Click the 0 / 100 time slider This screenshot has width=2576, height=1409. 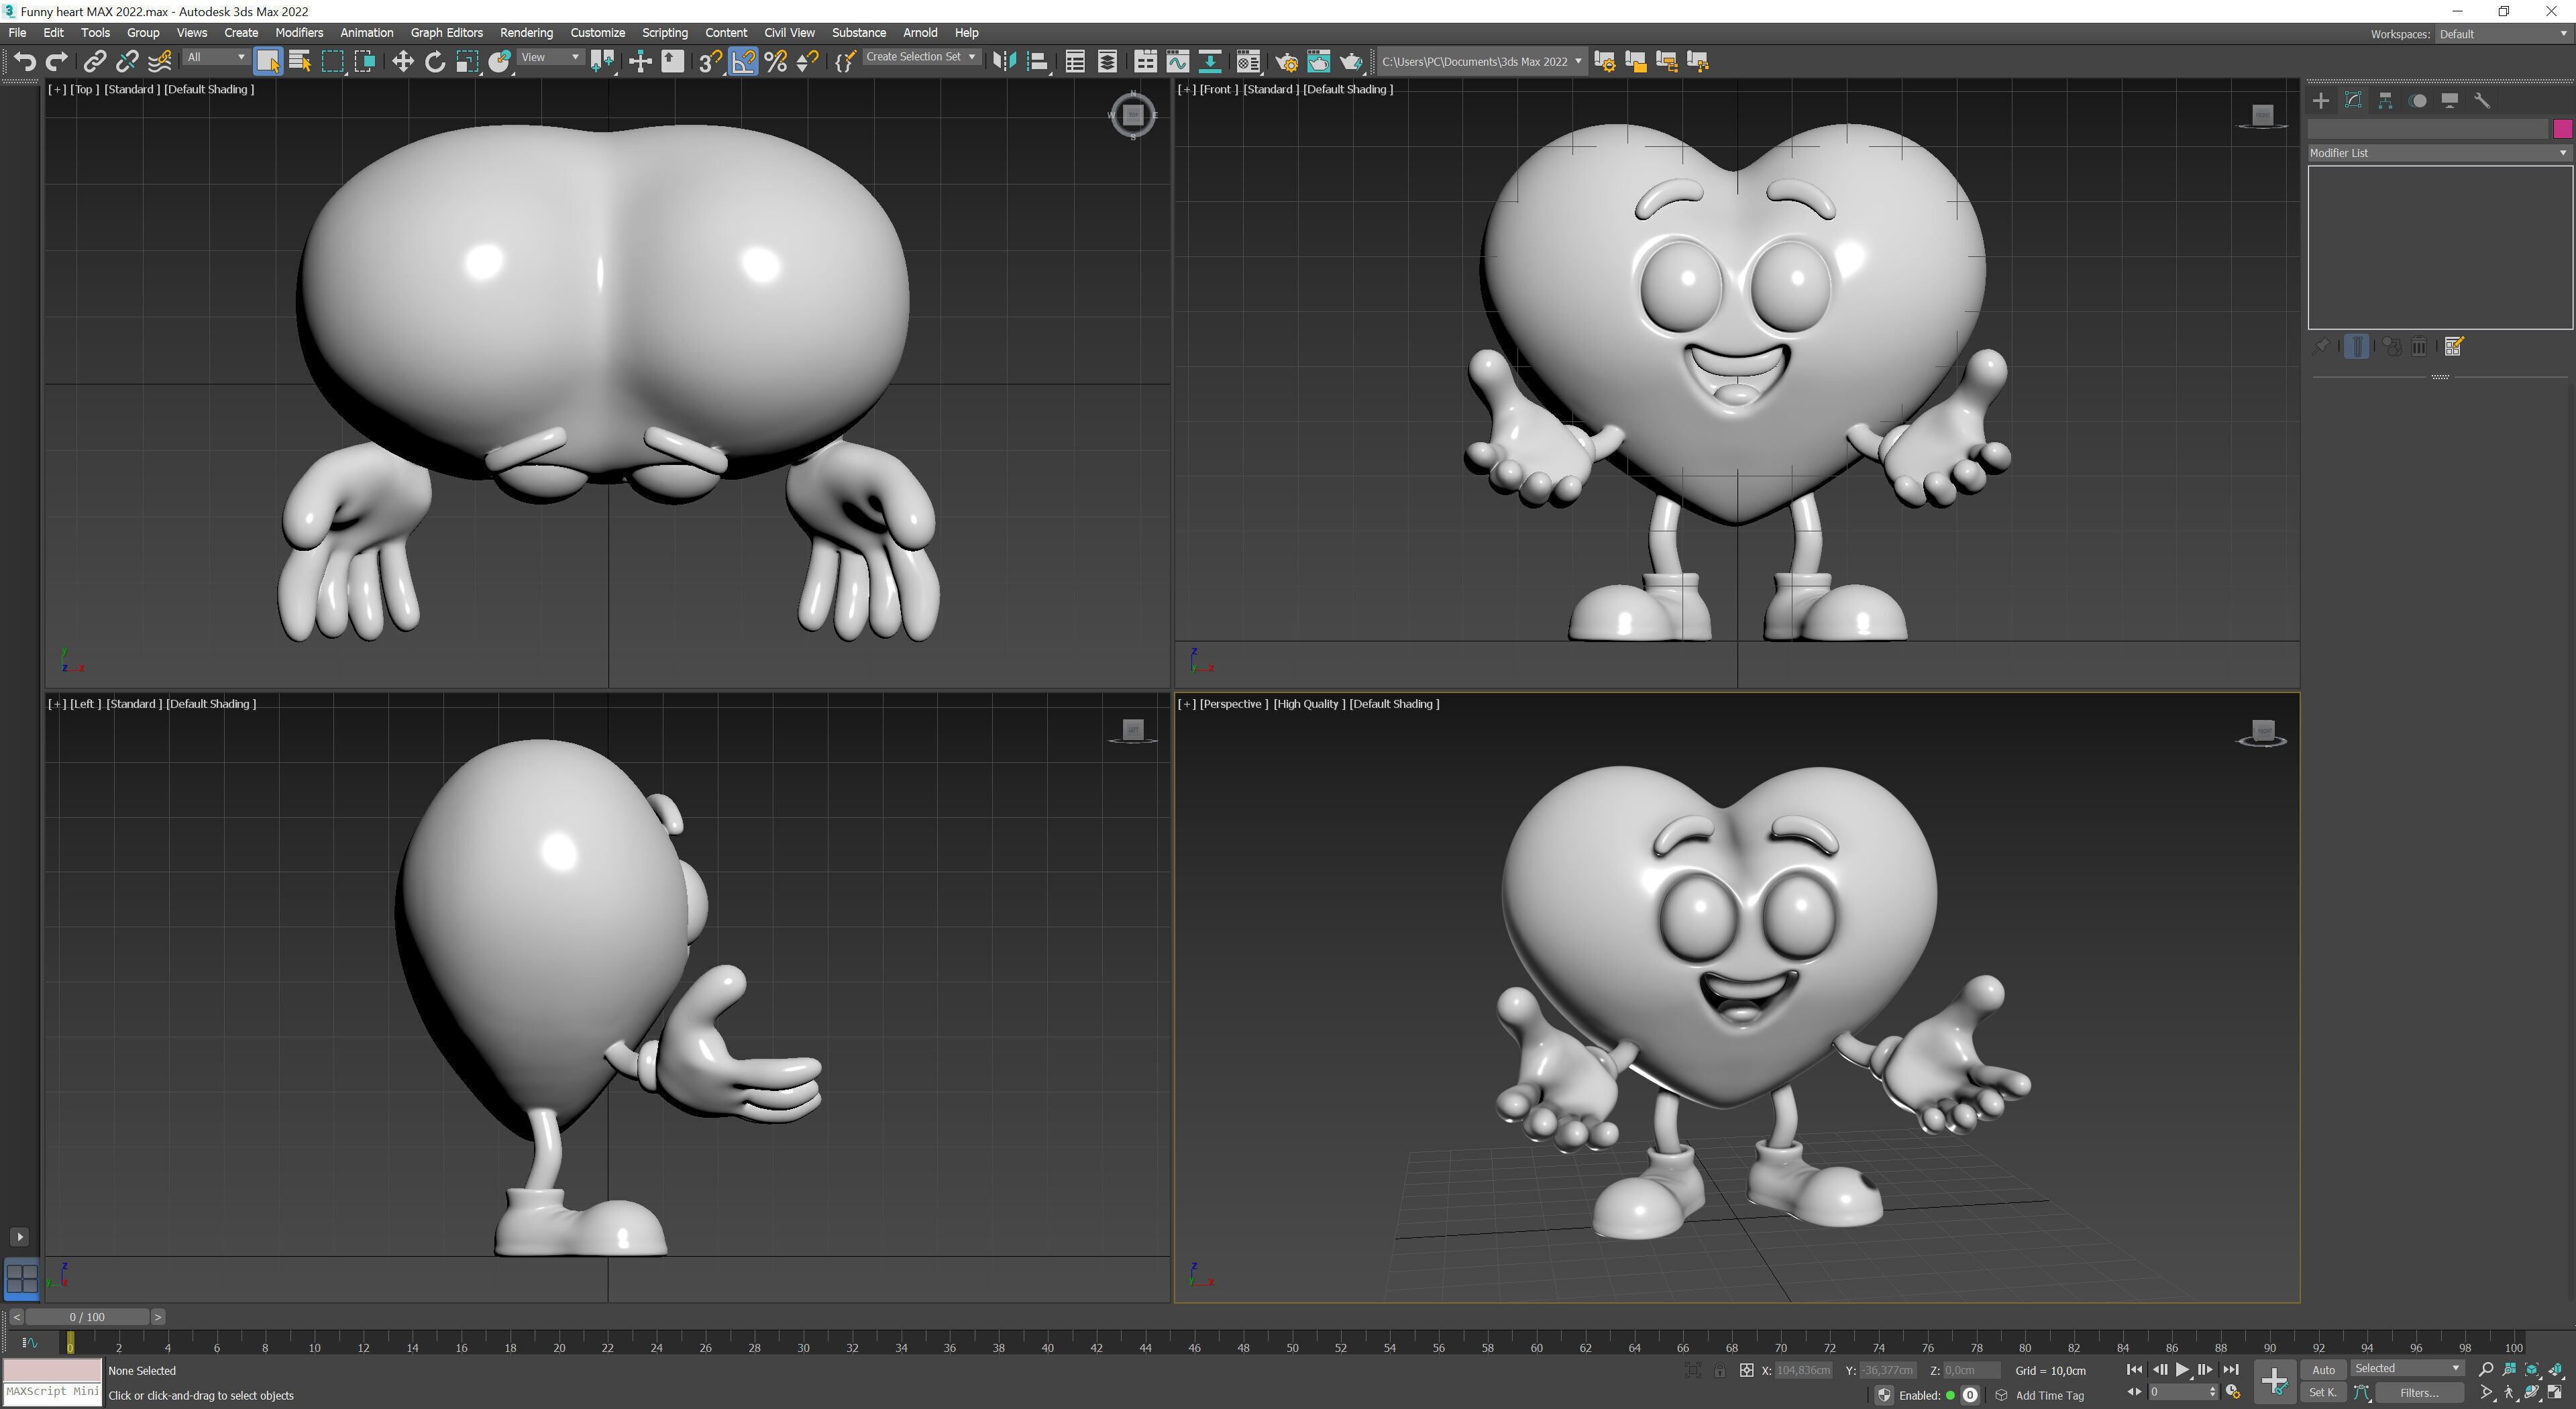click(87, 1317)
